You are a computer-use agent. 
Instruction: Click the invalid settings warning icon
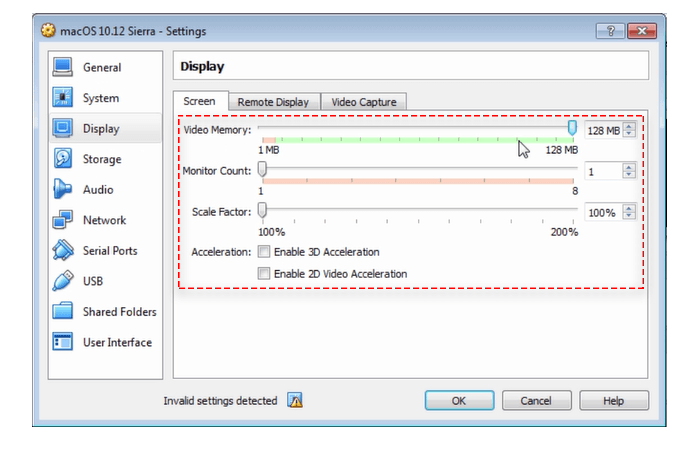click(294, 401)
